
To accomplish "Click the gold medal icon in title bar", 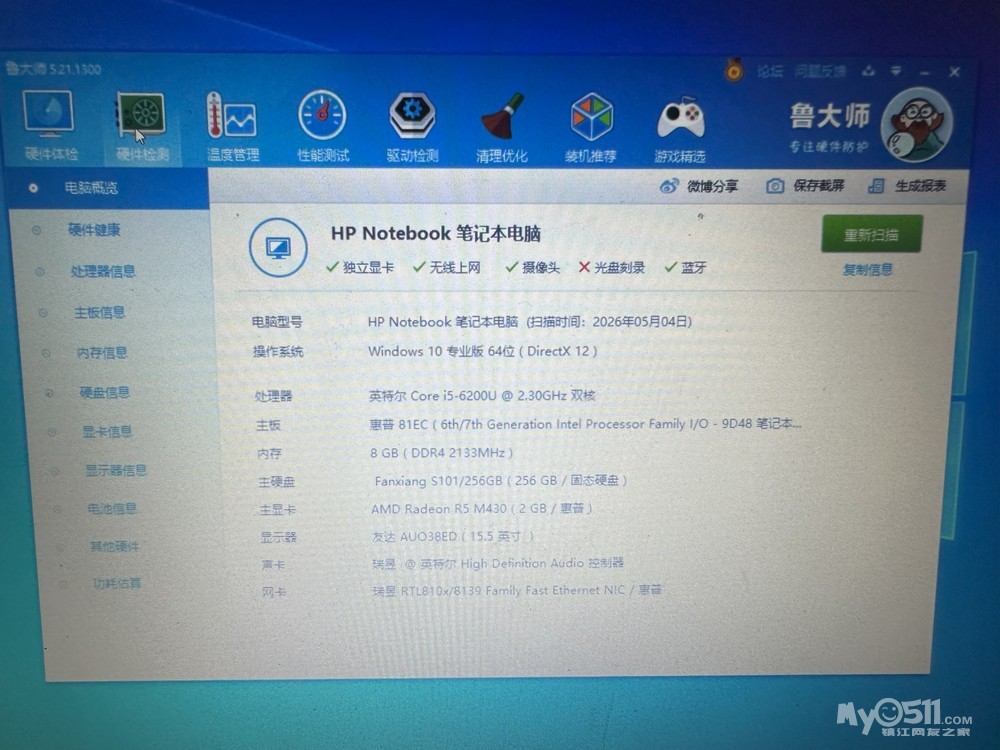I will click(x=734, y=70).
